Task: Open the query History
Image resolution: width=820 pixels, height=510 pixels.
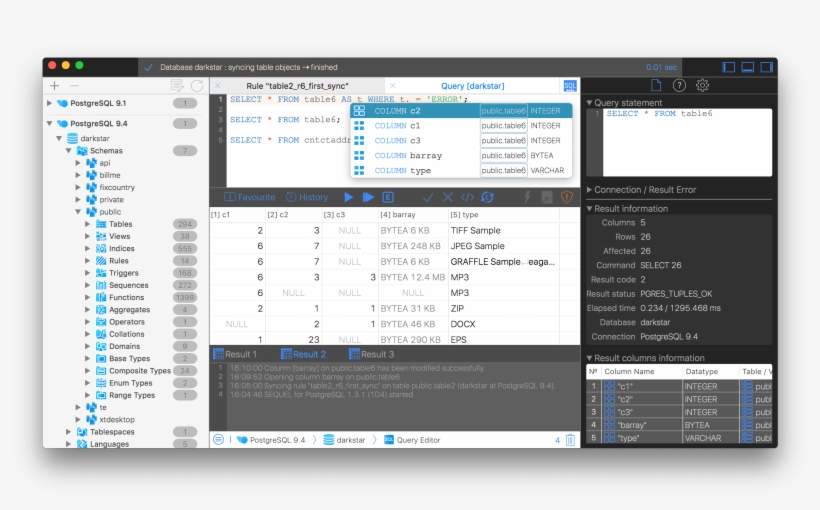Action: [x=306, y=198]
